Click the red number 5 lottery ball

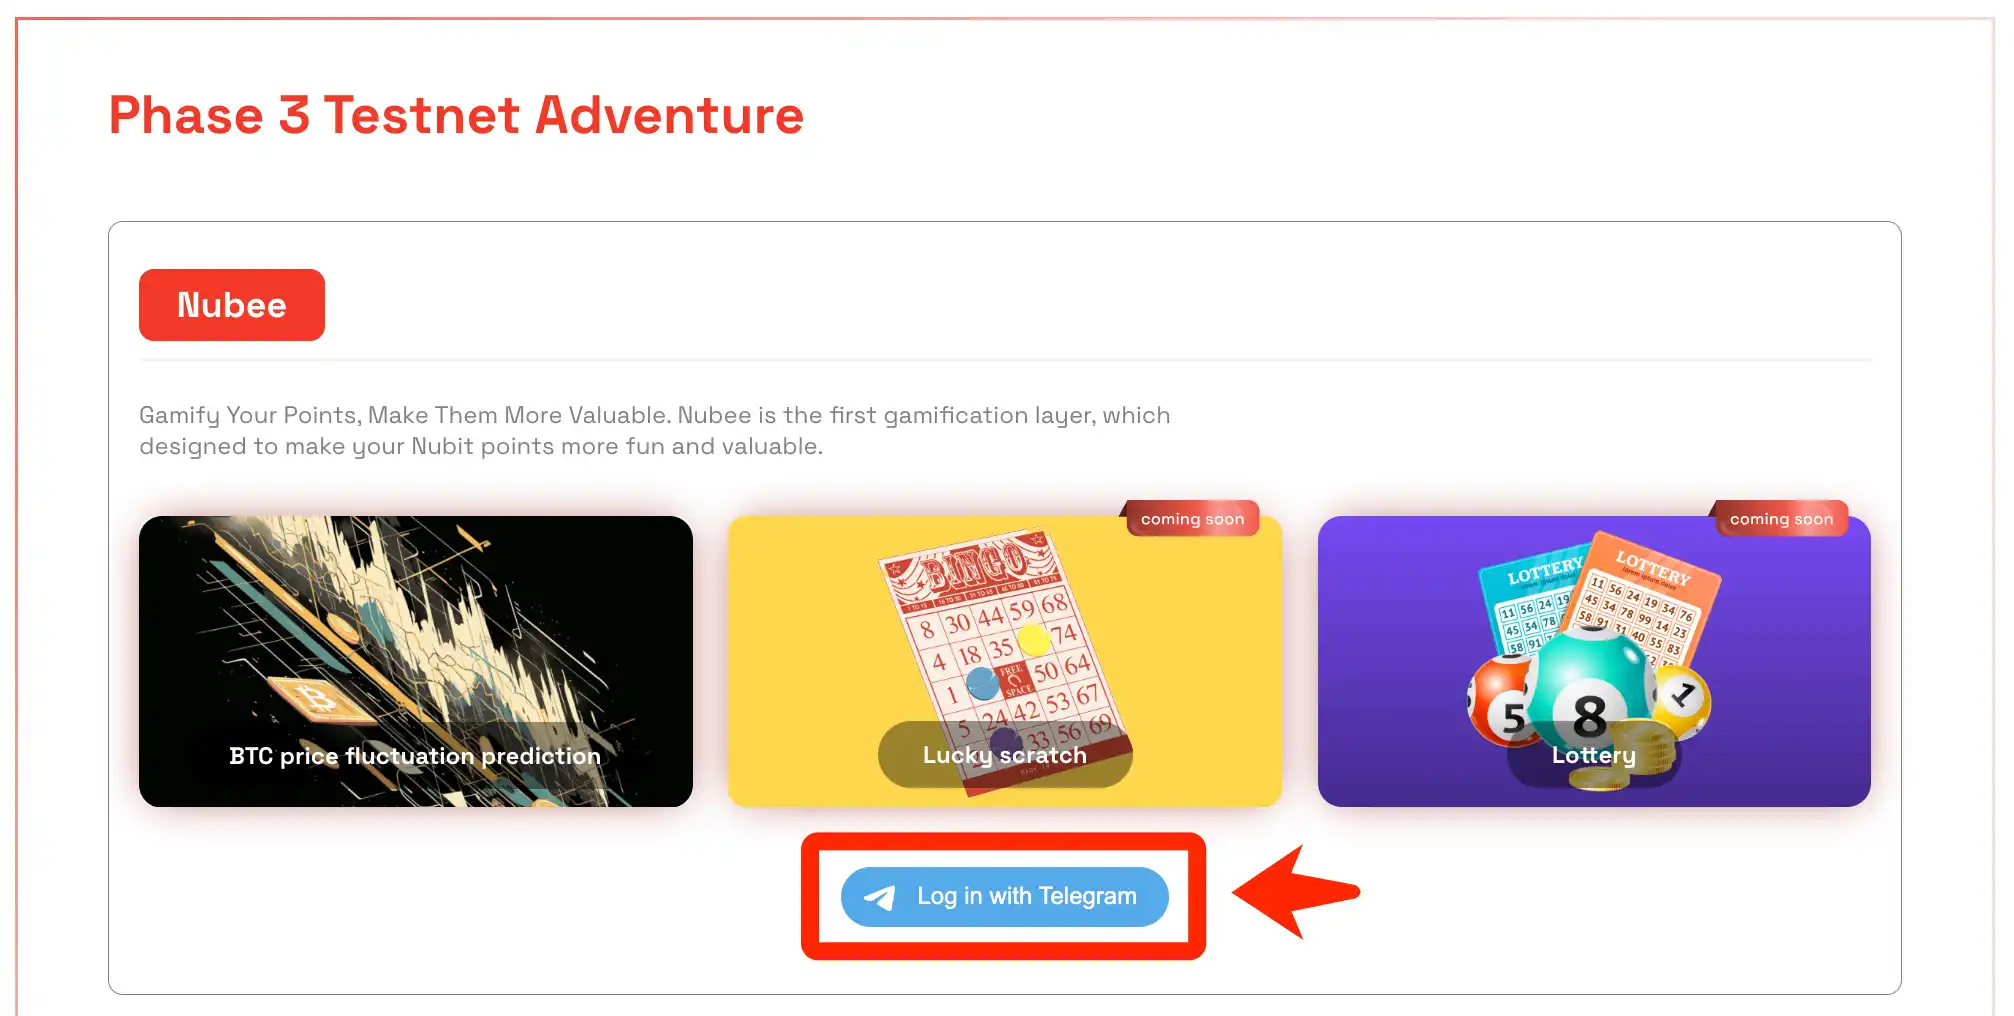(1502, 701)
